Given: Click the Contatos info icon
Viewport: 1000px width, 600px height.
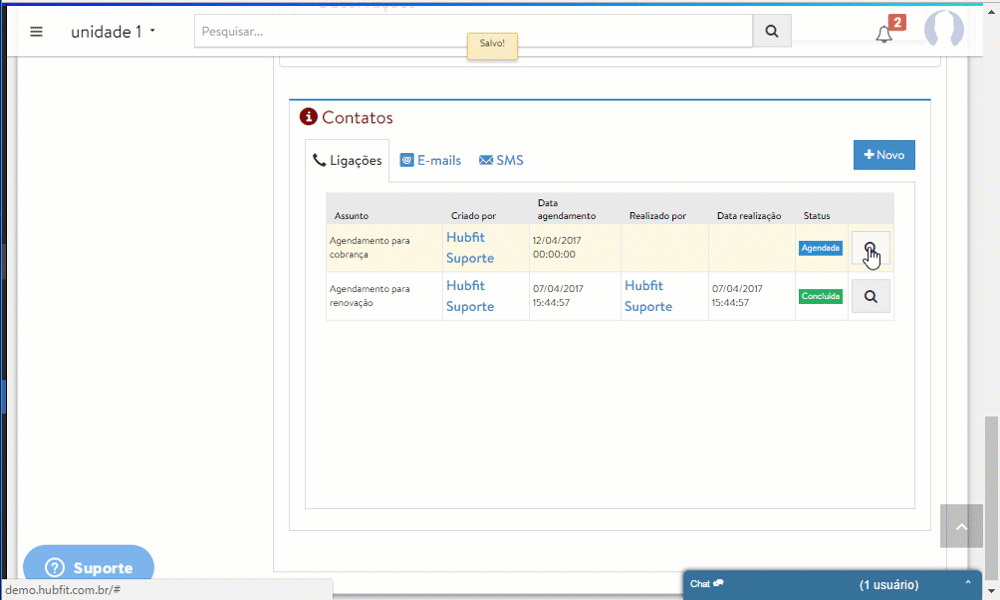Looking at the screenshot, I should coord(309,117).
